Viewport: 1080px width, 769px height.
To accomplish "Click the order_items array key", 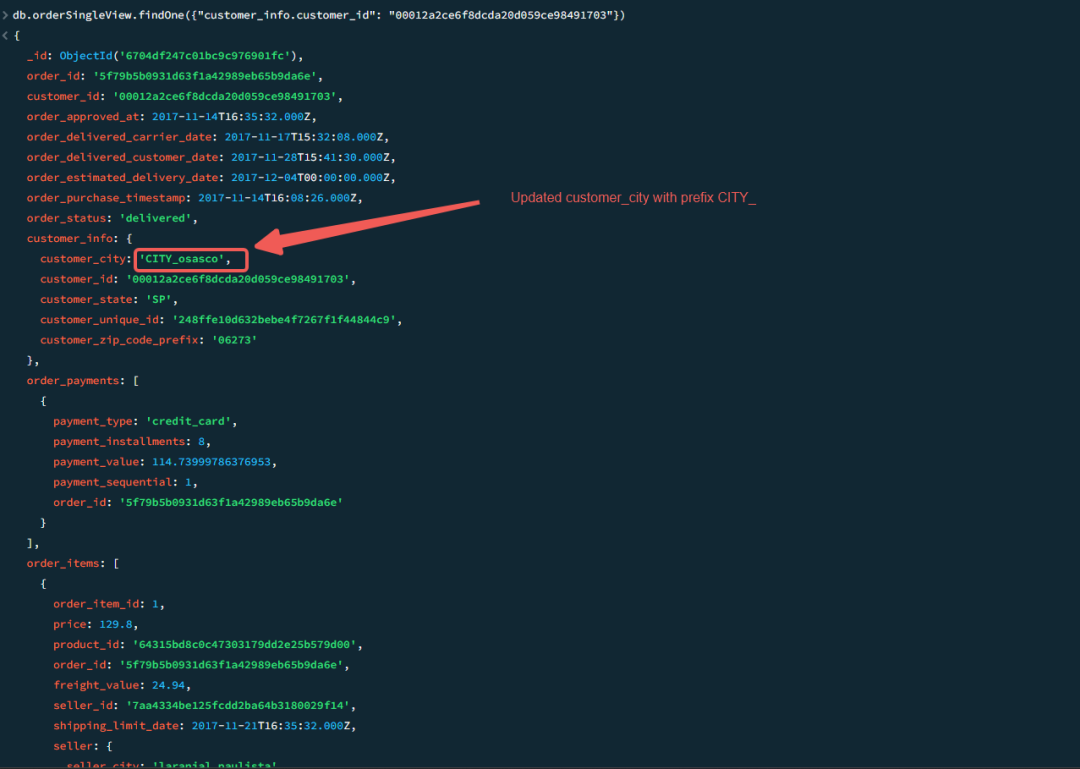I will coord(63,563).
